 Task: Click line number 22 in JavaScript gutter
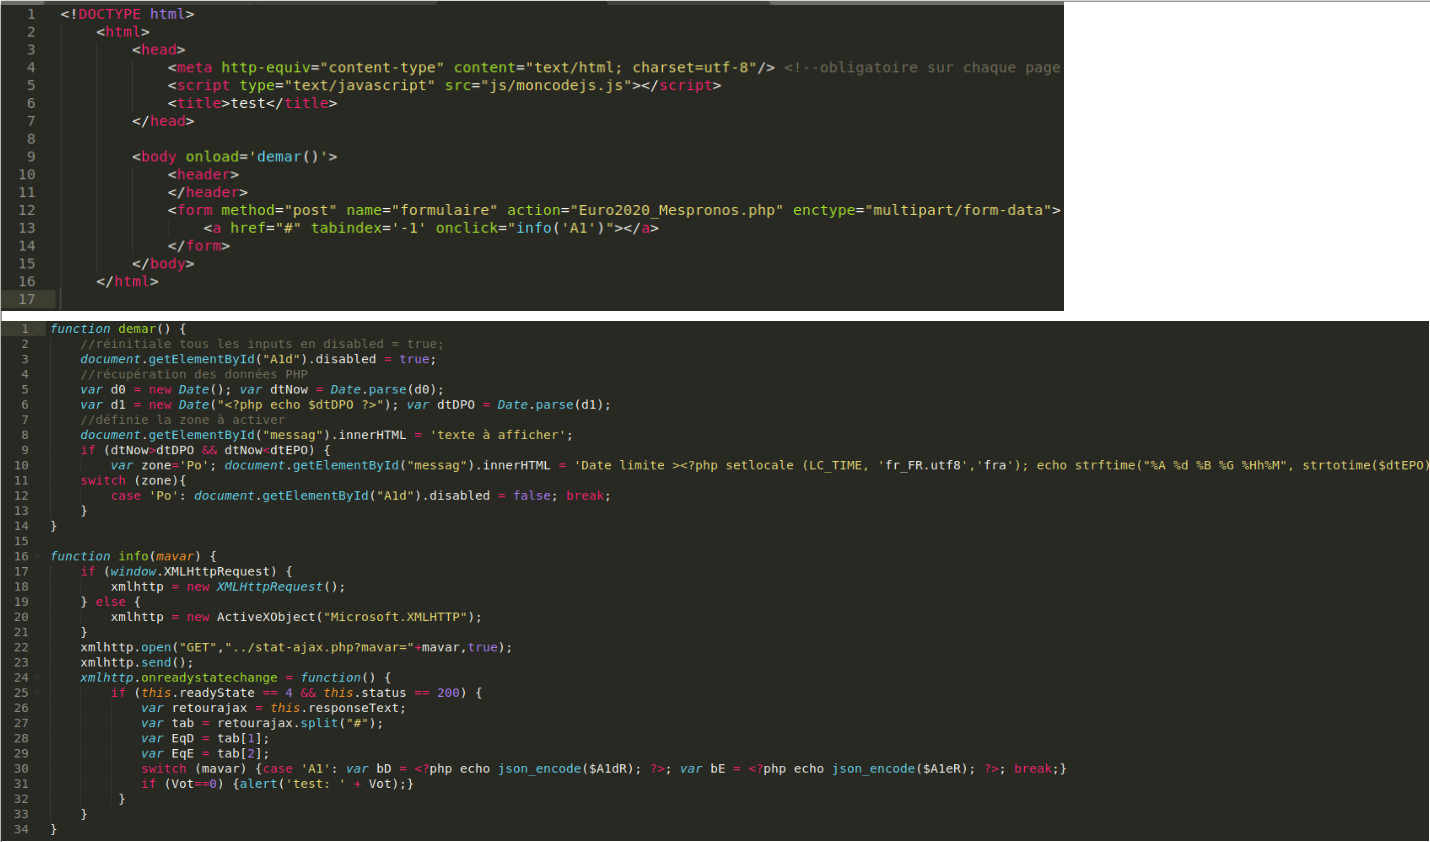click(21, 648)
